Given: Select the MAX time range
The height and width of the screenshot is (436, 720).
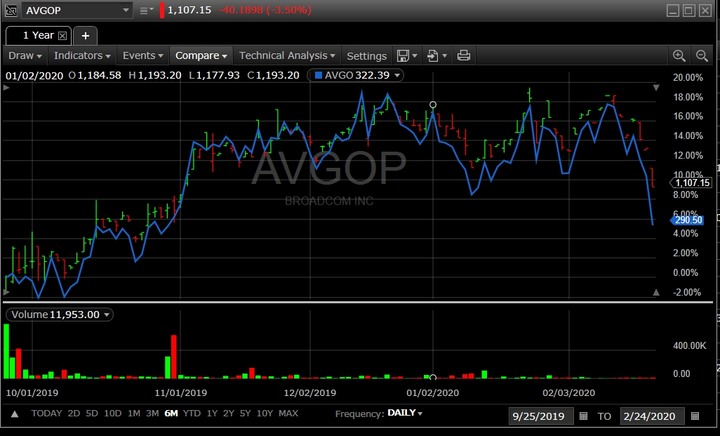Looking at the screenshot, I should (288, 414).
